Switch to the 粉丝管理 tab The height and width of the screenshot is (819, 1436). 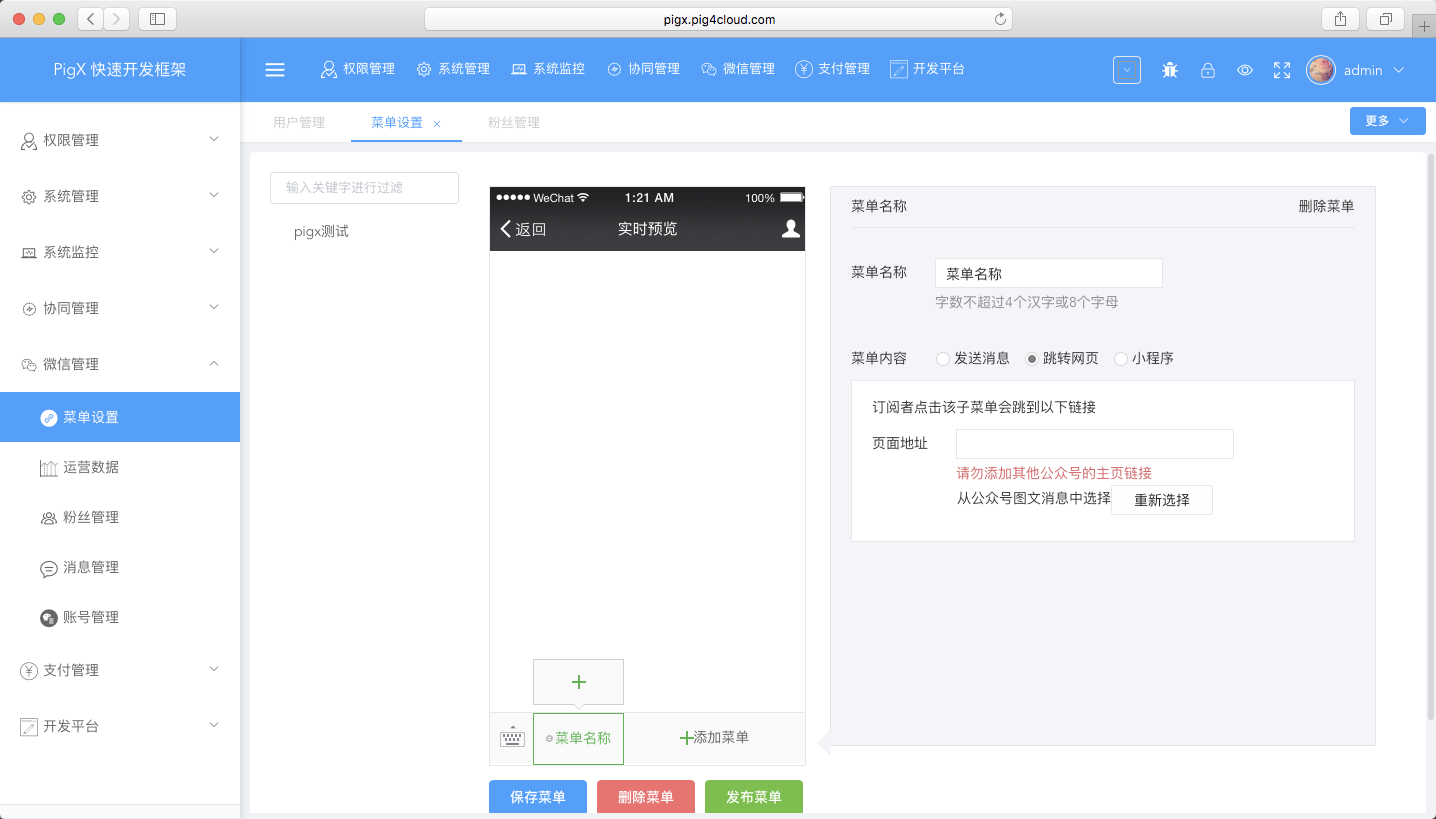pyautogui.click(x=514, y=123)
